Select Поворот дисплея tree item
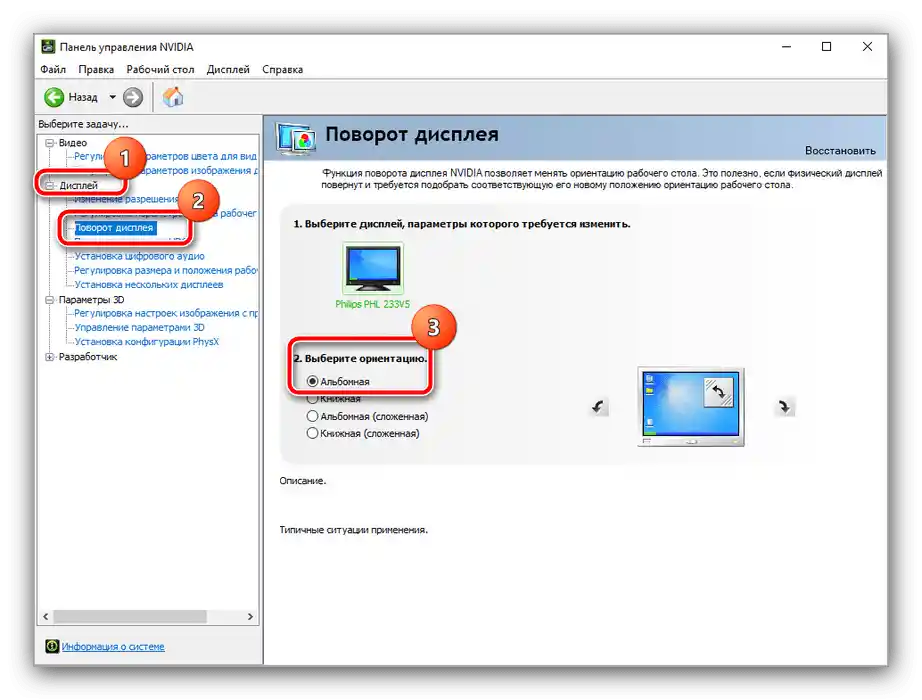 coord(115,228)
